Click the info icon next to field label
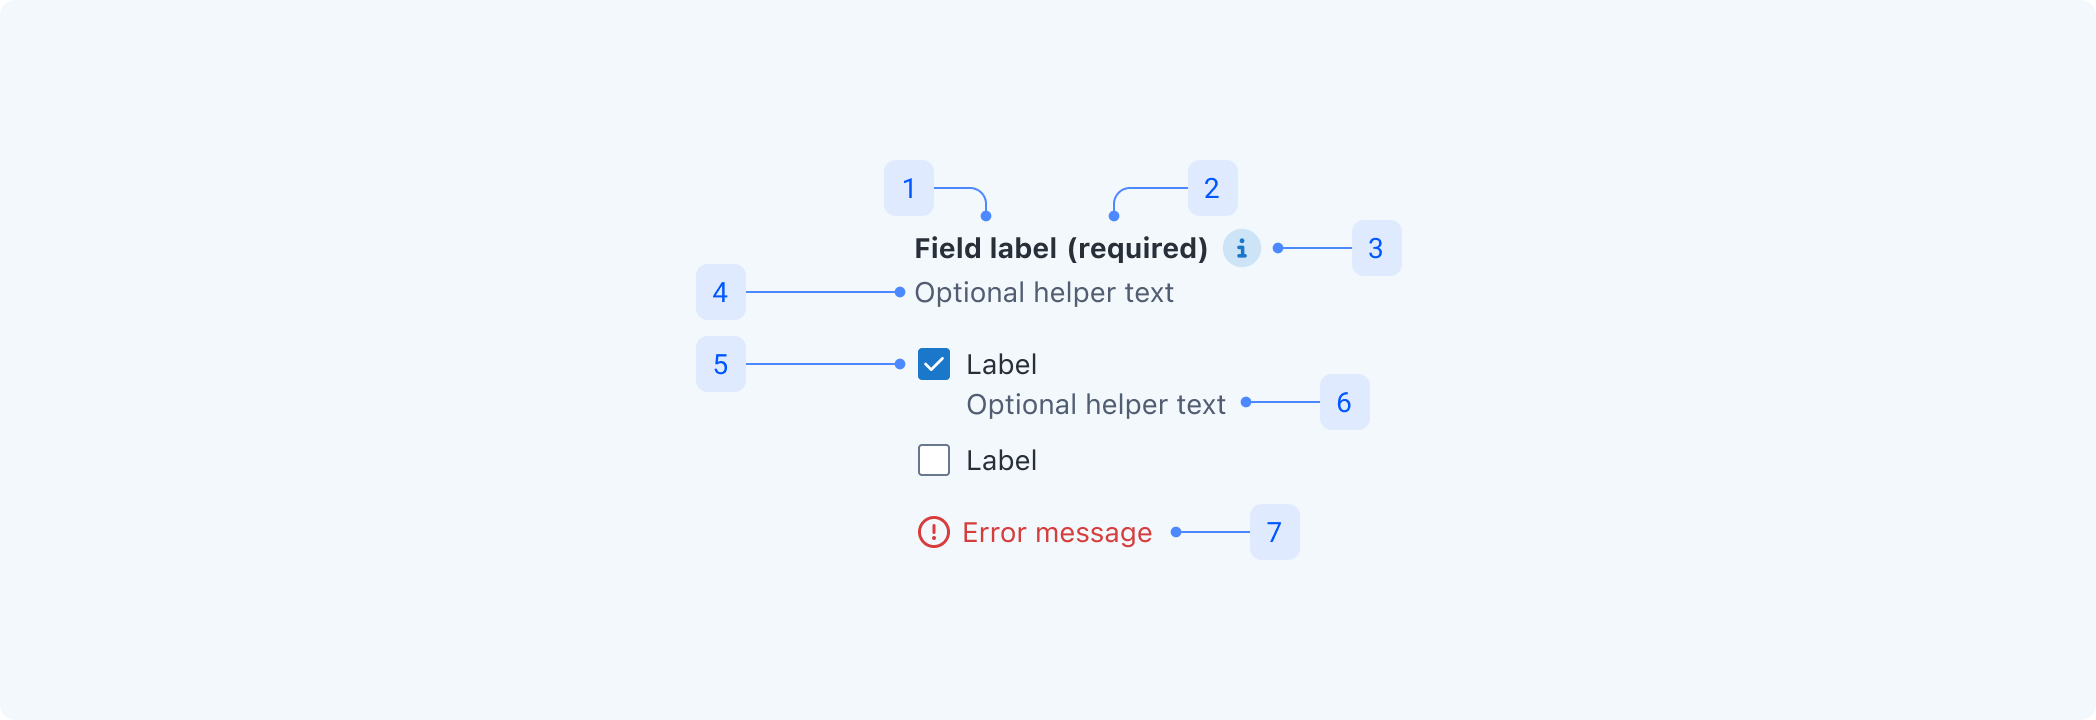Image resolution: width=2096 pixels, height=720 pixels. [1242, 248]
